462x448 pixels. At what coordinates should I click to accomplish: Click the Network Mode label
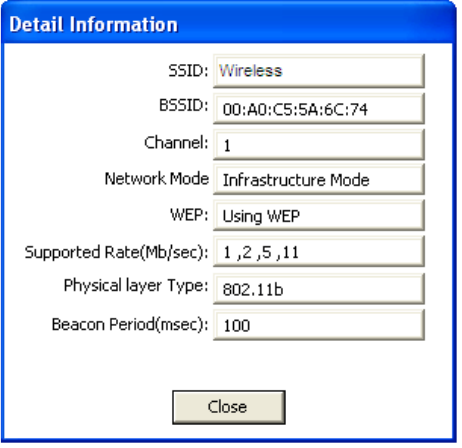157,179
